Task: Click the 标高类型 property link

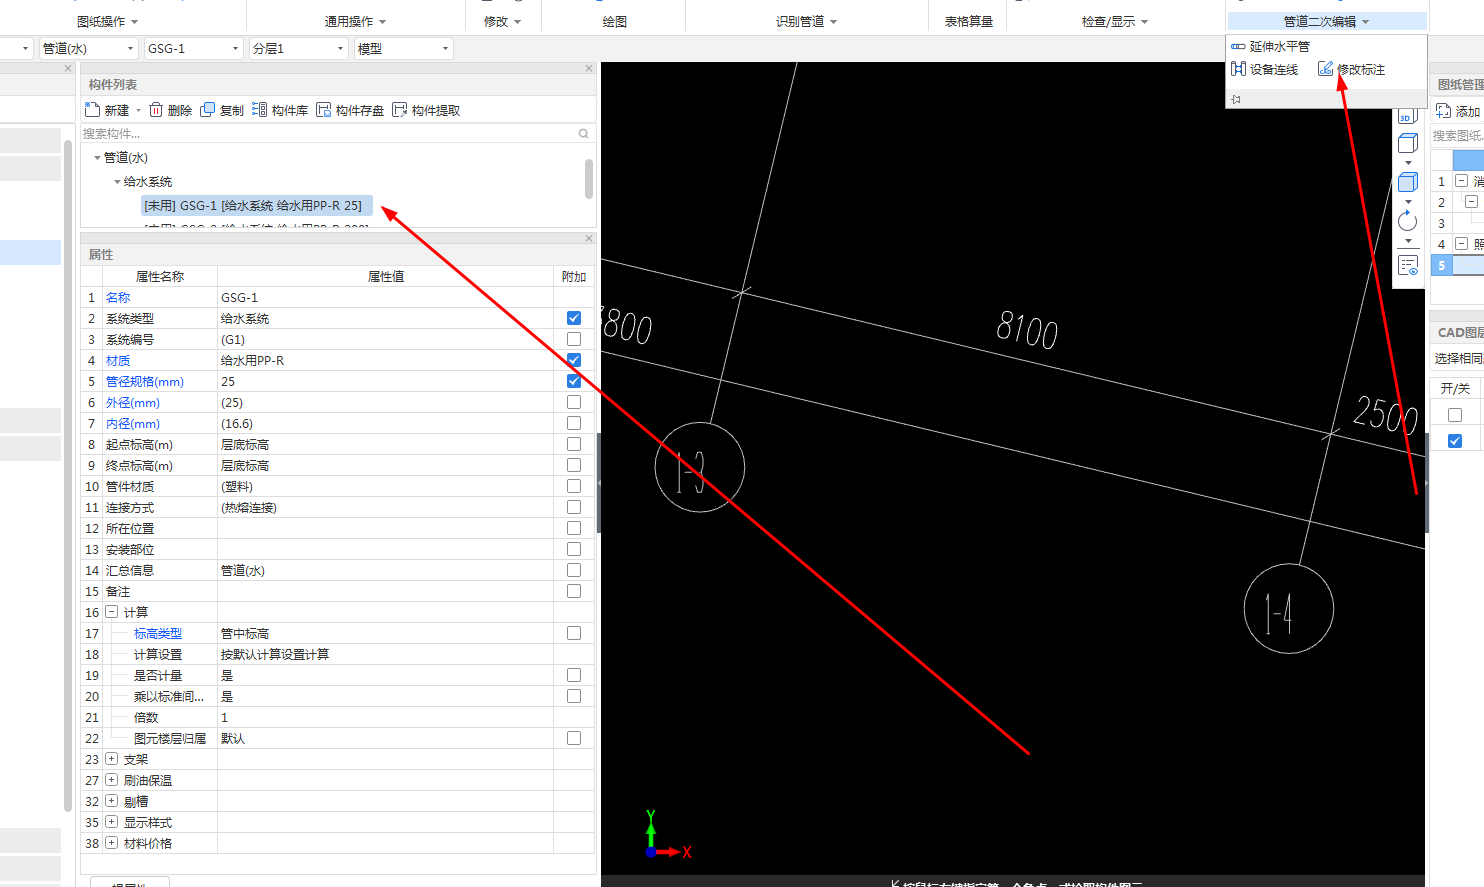Action: [x=158, y=633]
